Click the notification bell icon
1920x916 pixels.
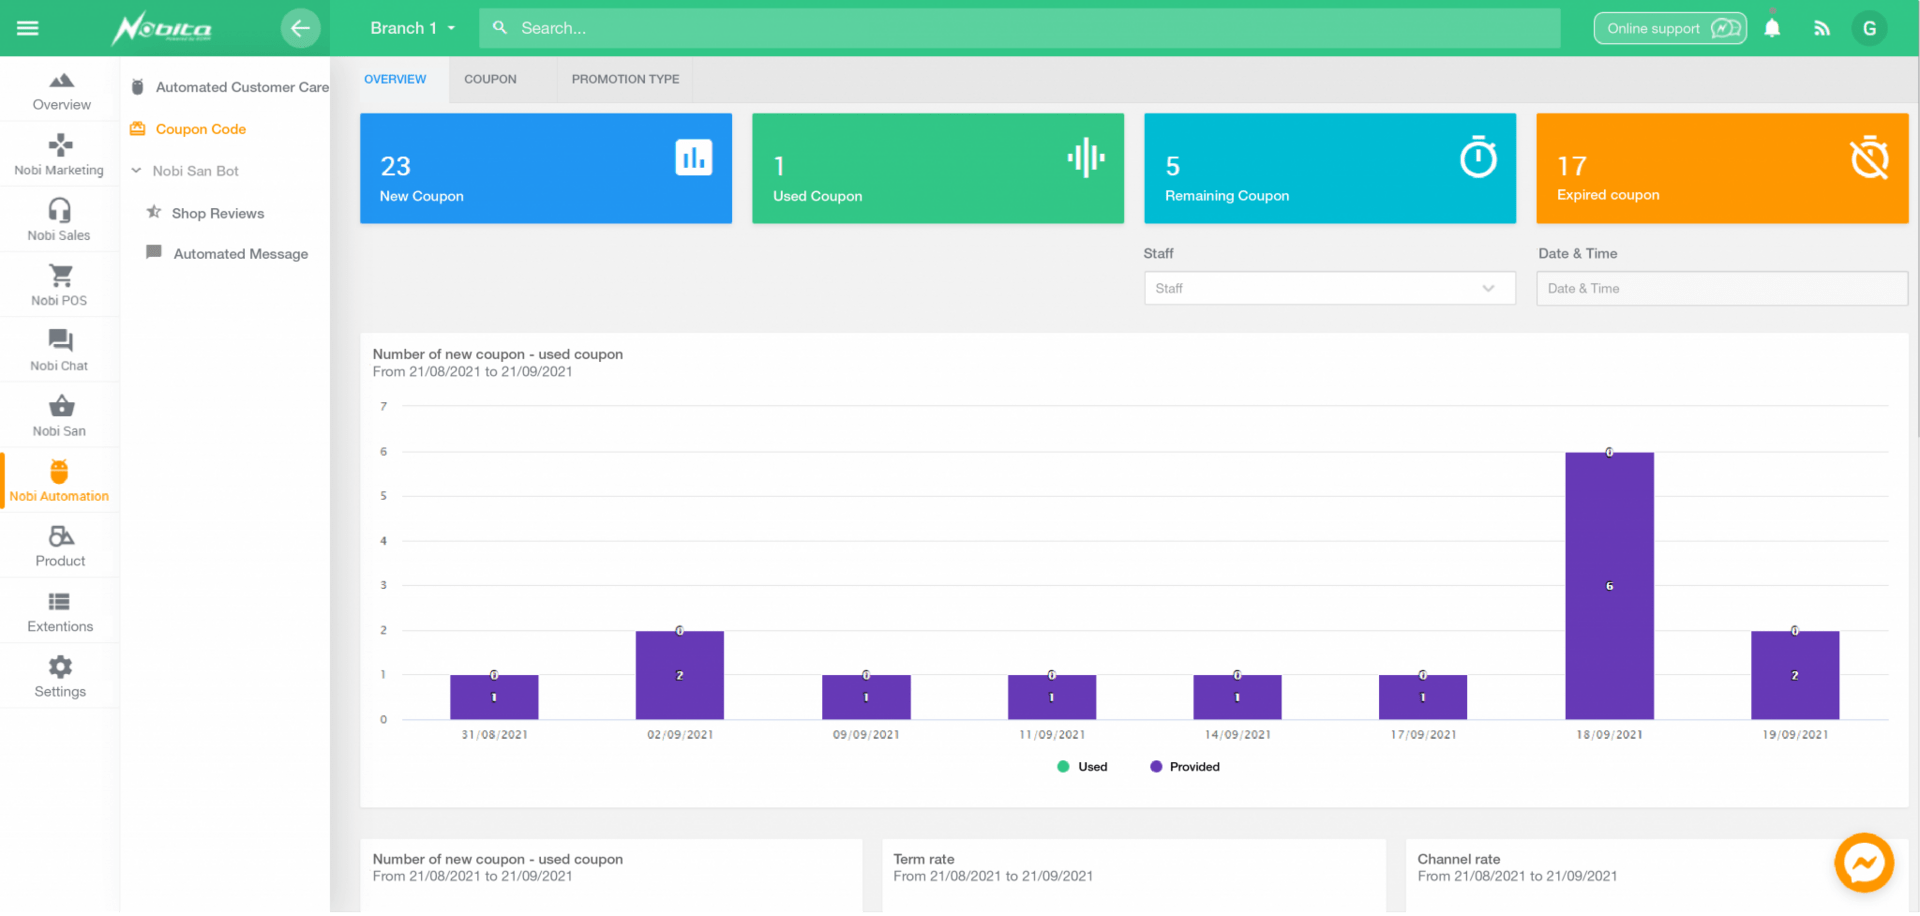point(1771,28)
